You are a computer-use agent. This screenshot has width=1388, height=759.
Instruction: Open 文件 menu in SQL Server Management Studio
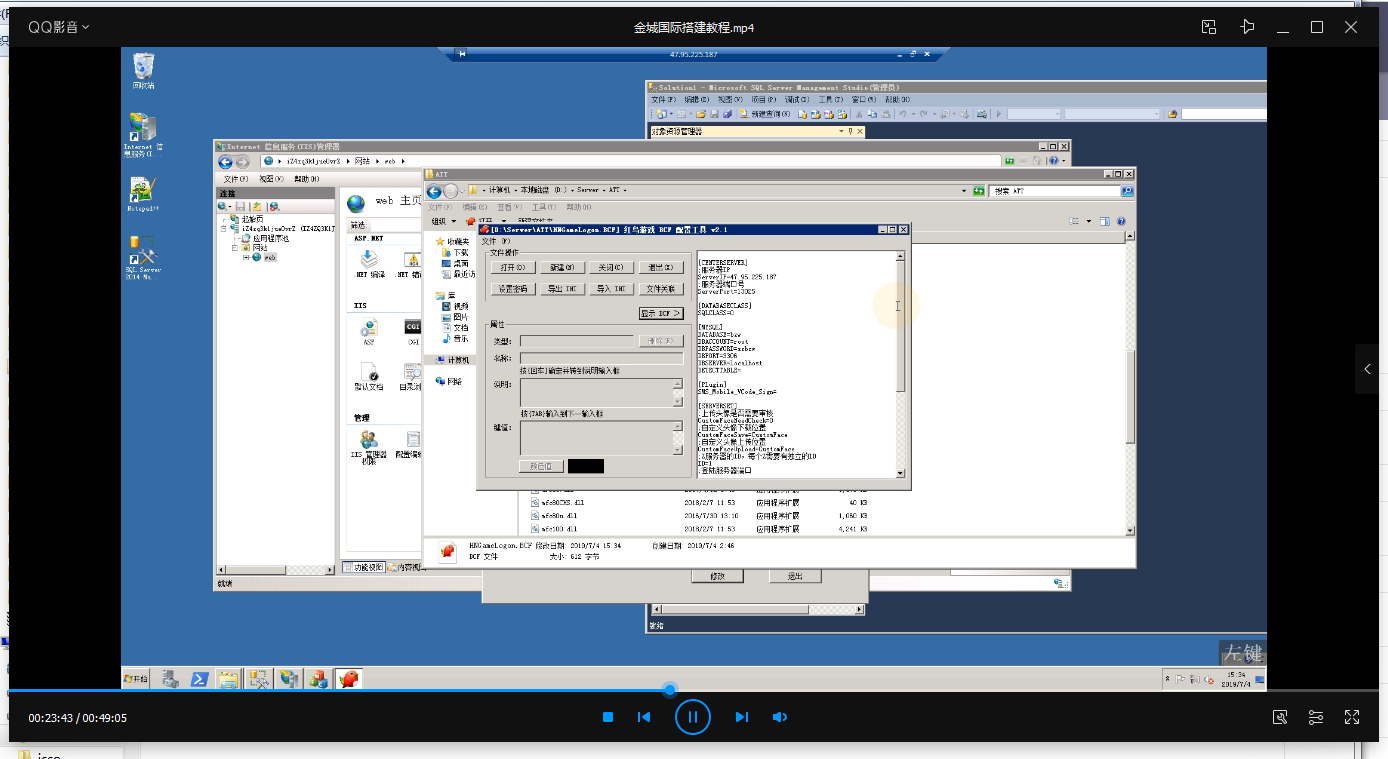click(x=664, y=100)
